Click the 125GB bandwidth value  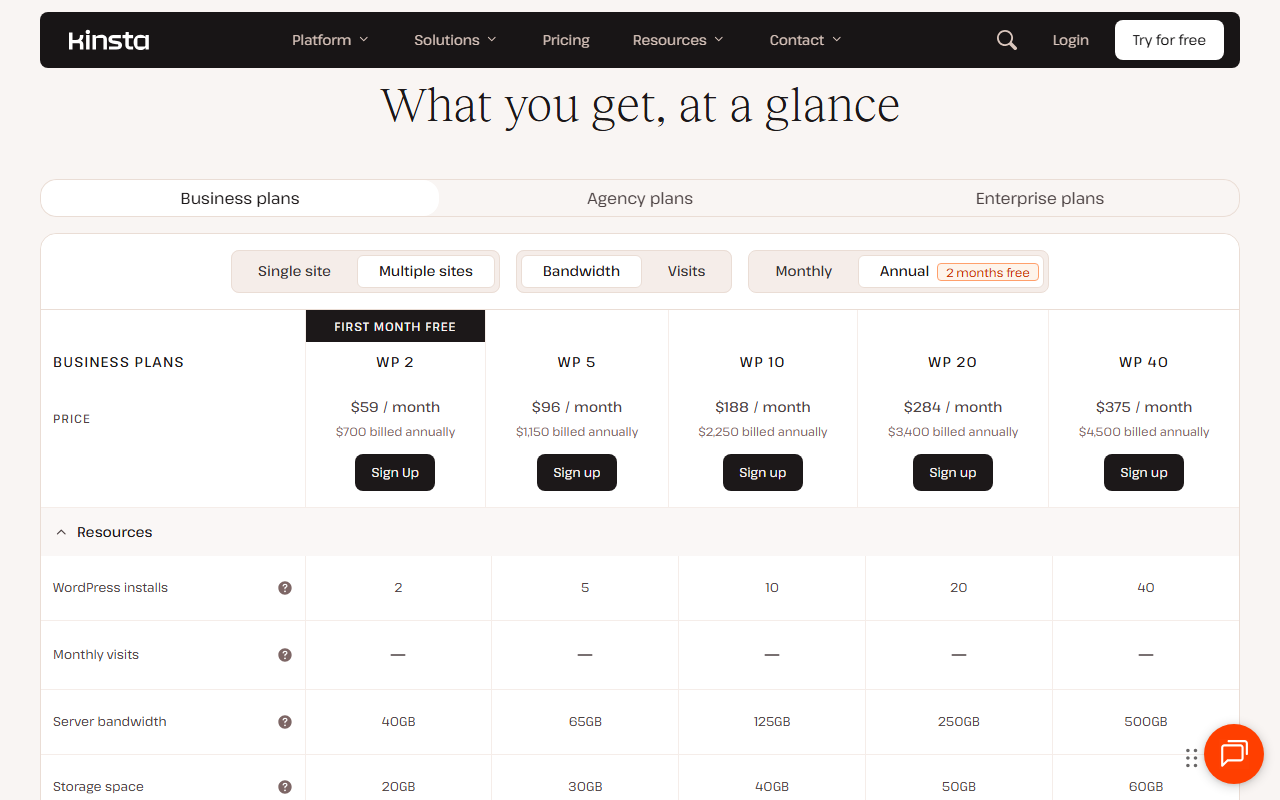coord(772,722)
